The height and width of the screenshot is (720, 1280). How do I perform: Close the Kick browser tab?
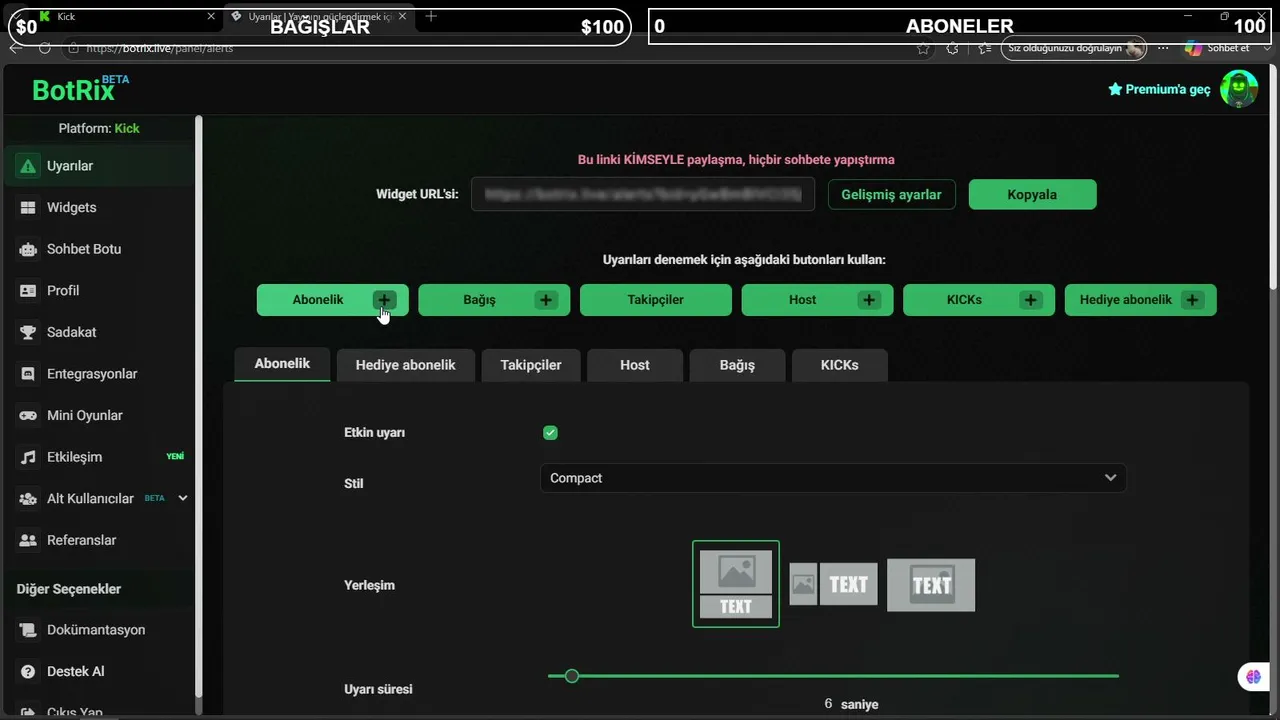(211, 16)
